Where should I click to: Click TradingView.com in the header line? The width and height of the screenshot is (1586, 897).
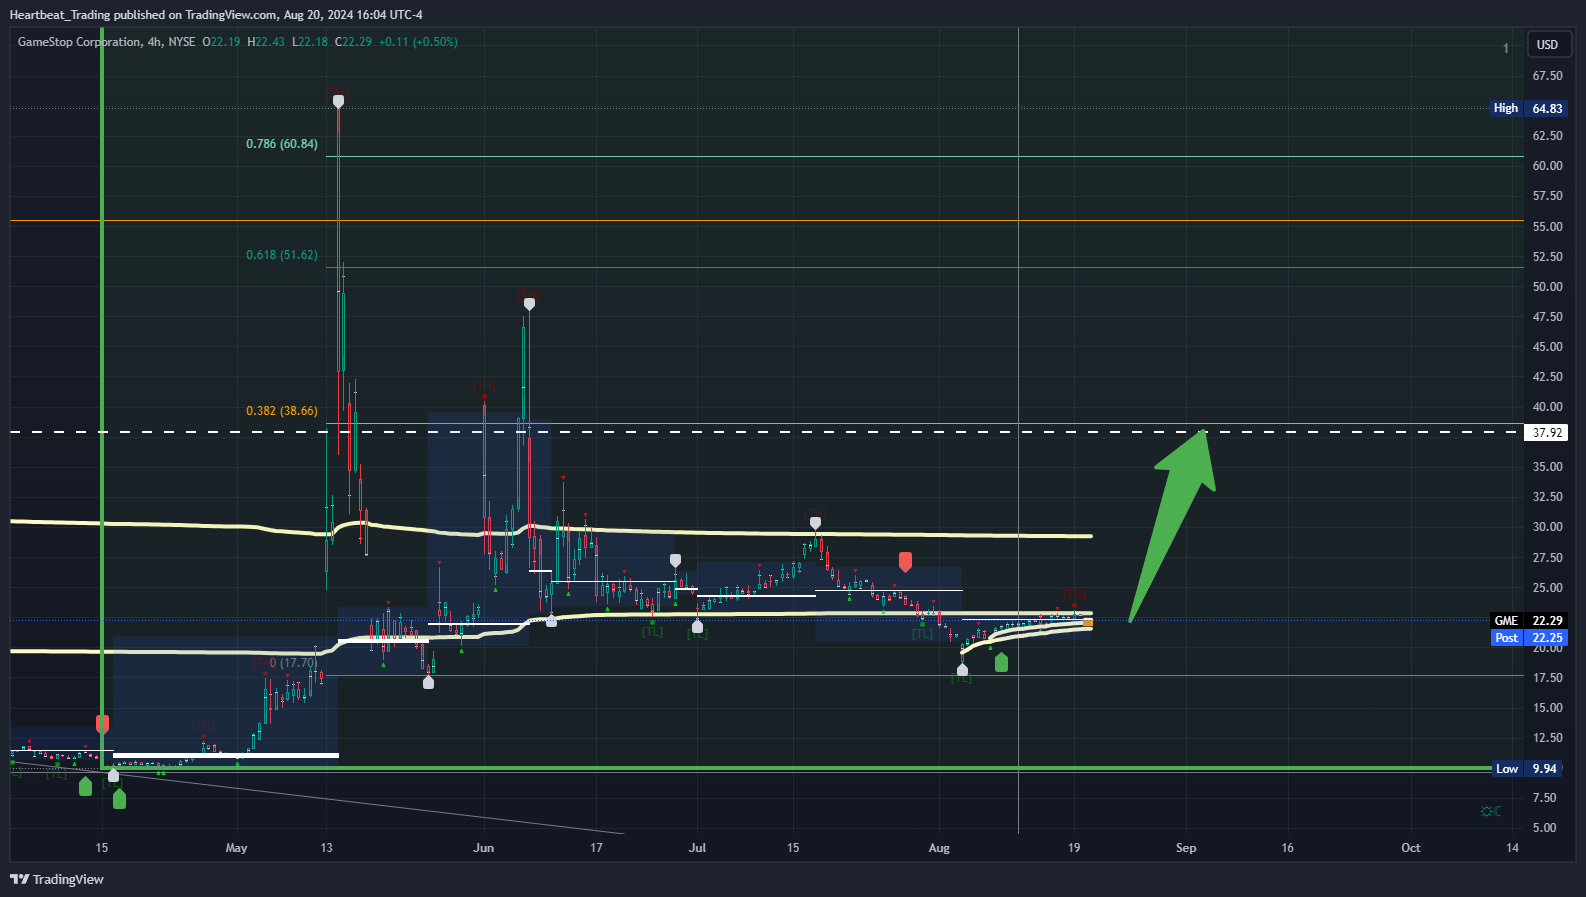(x=231, y=15)
